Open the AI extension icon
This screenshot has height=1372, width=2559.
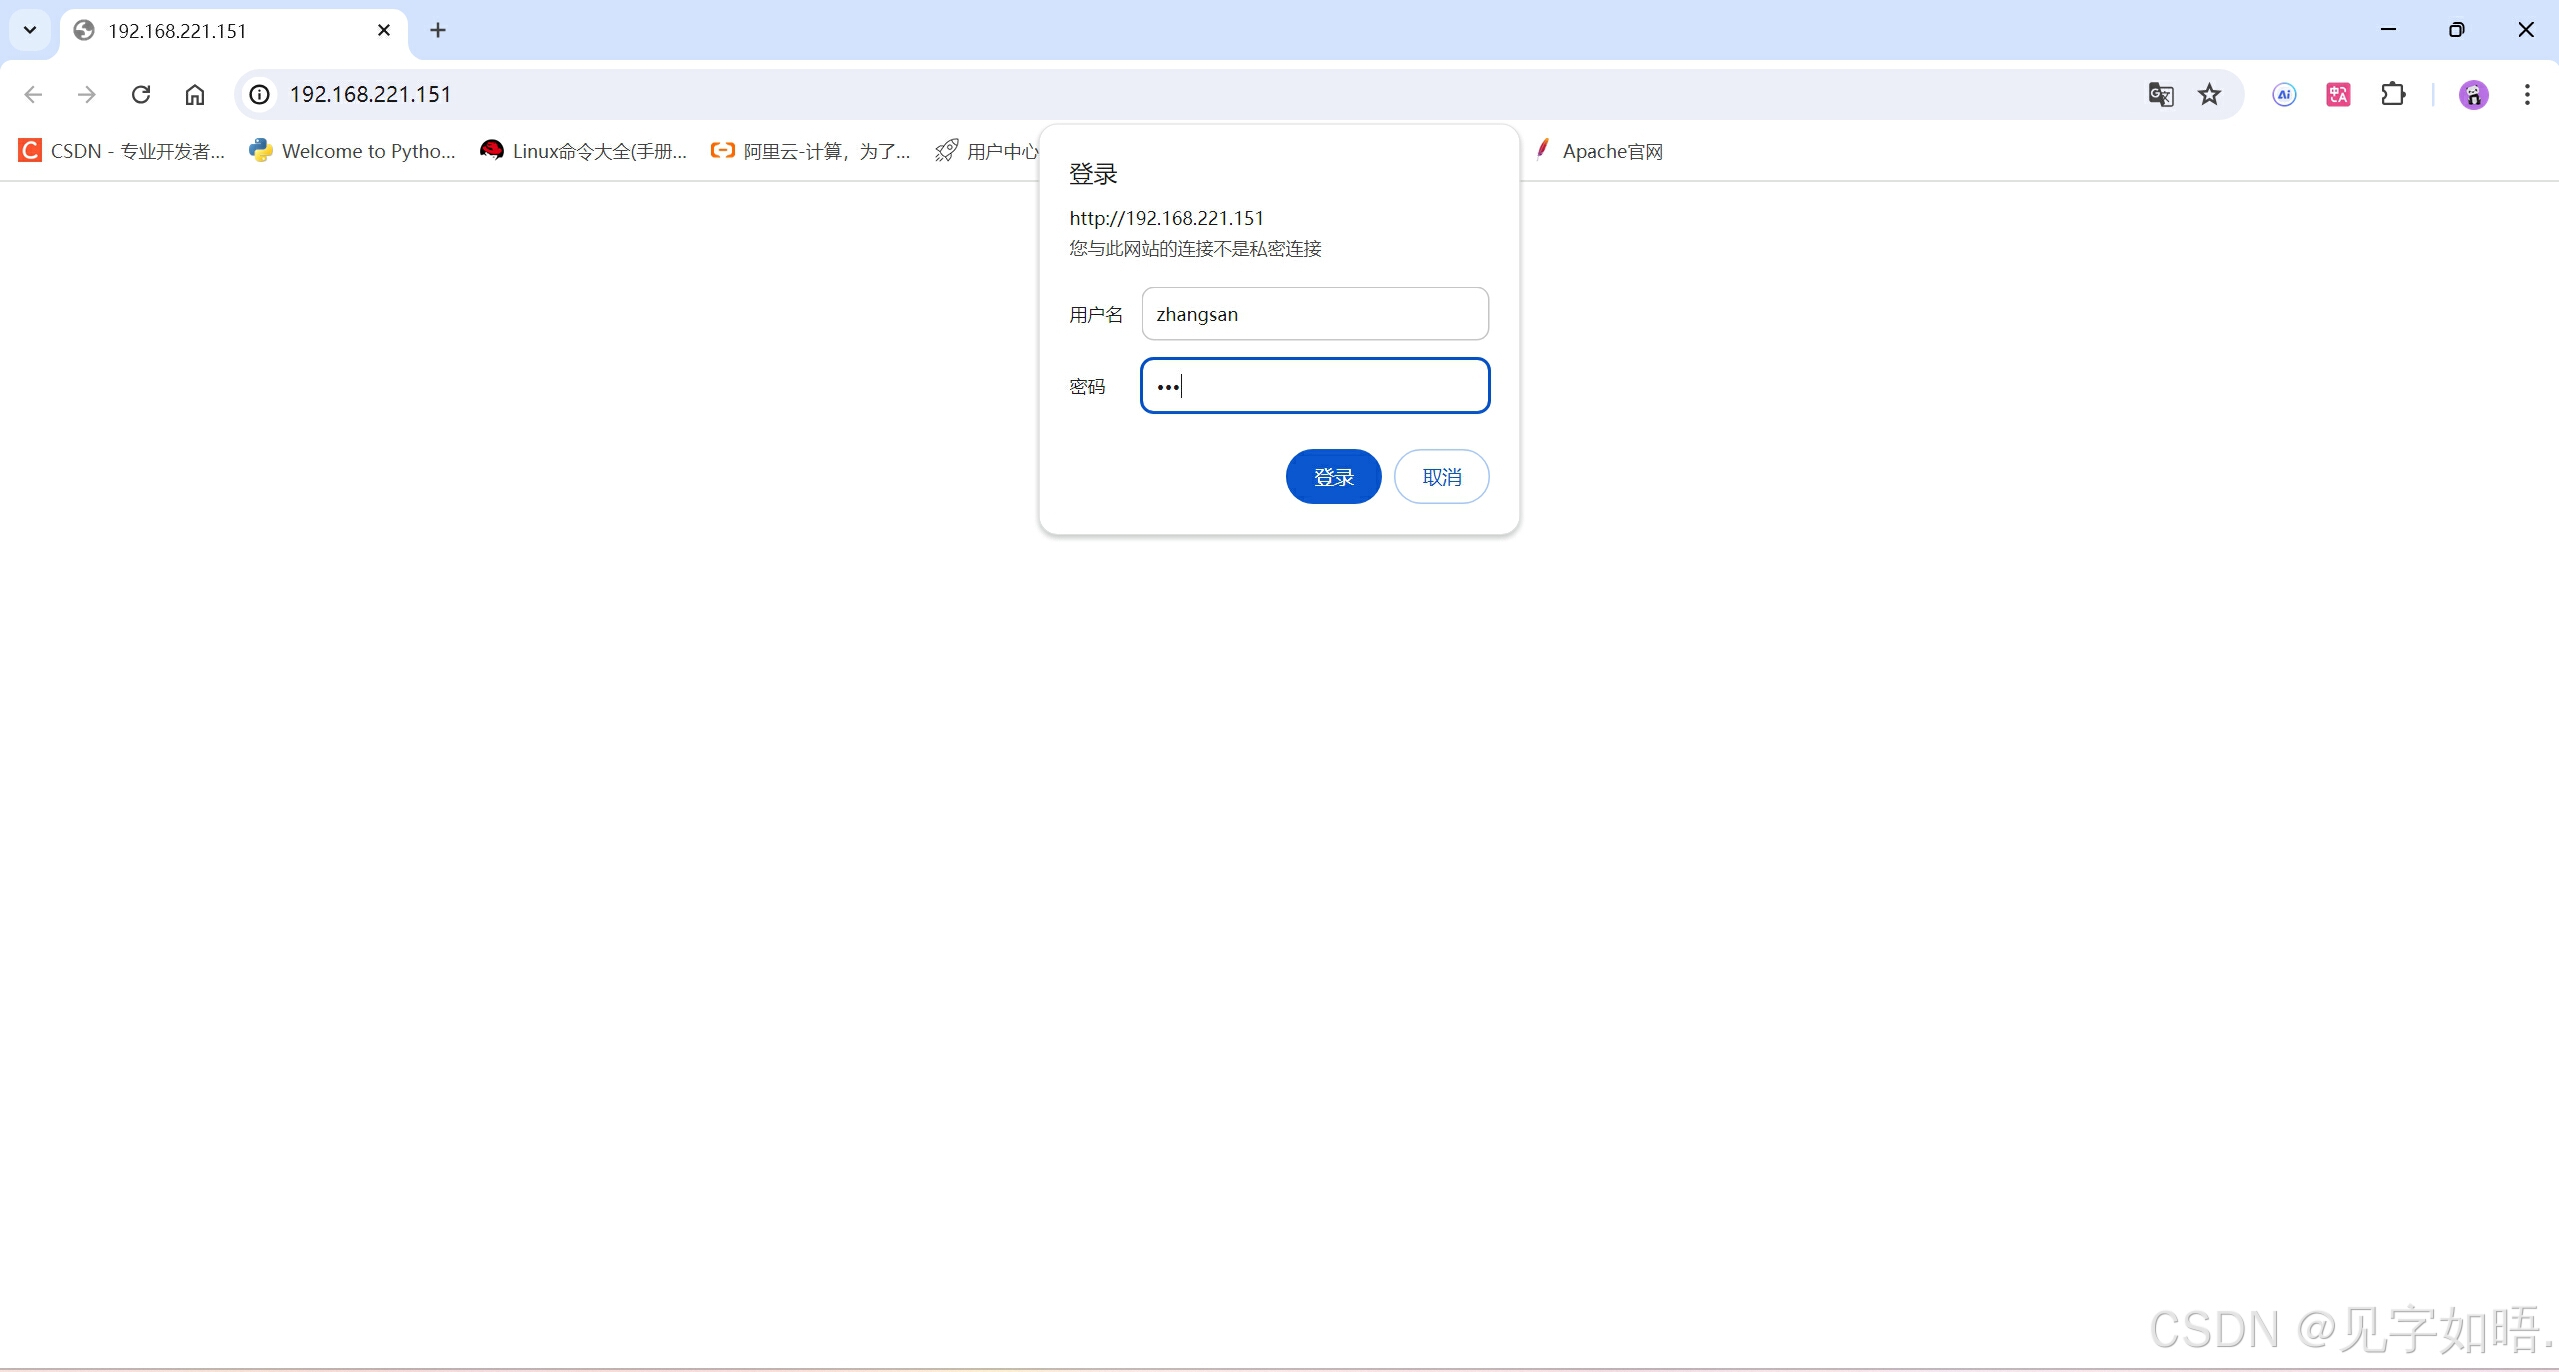(2284, 94)
